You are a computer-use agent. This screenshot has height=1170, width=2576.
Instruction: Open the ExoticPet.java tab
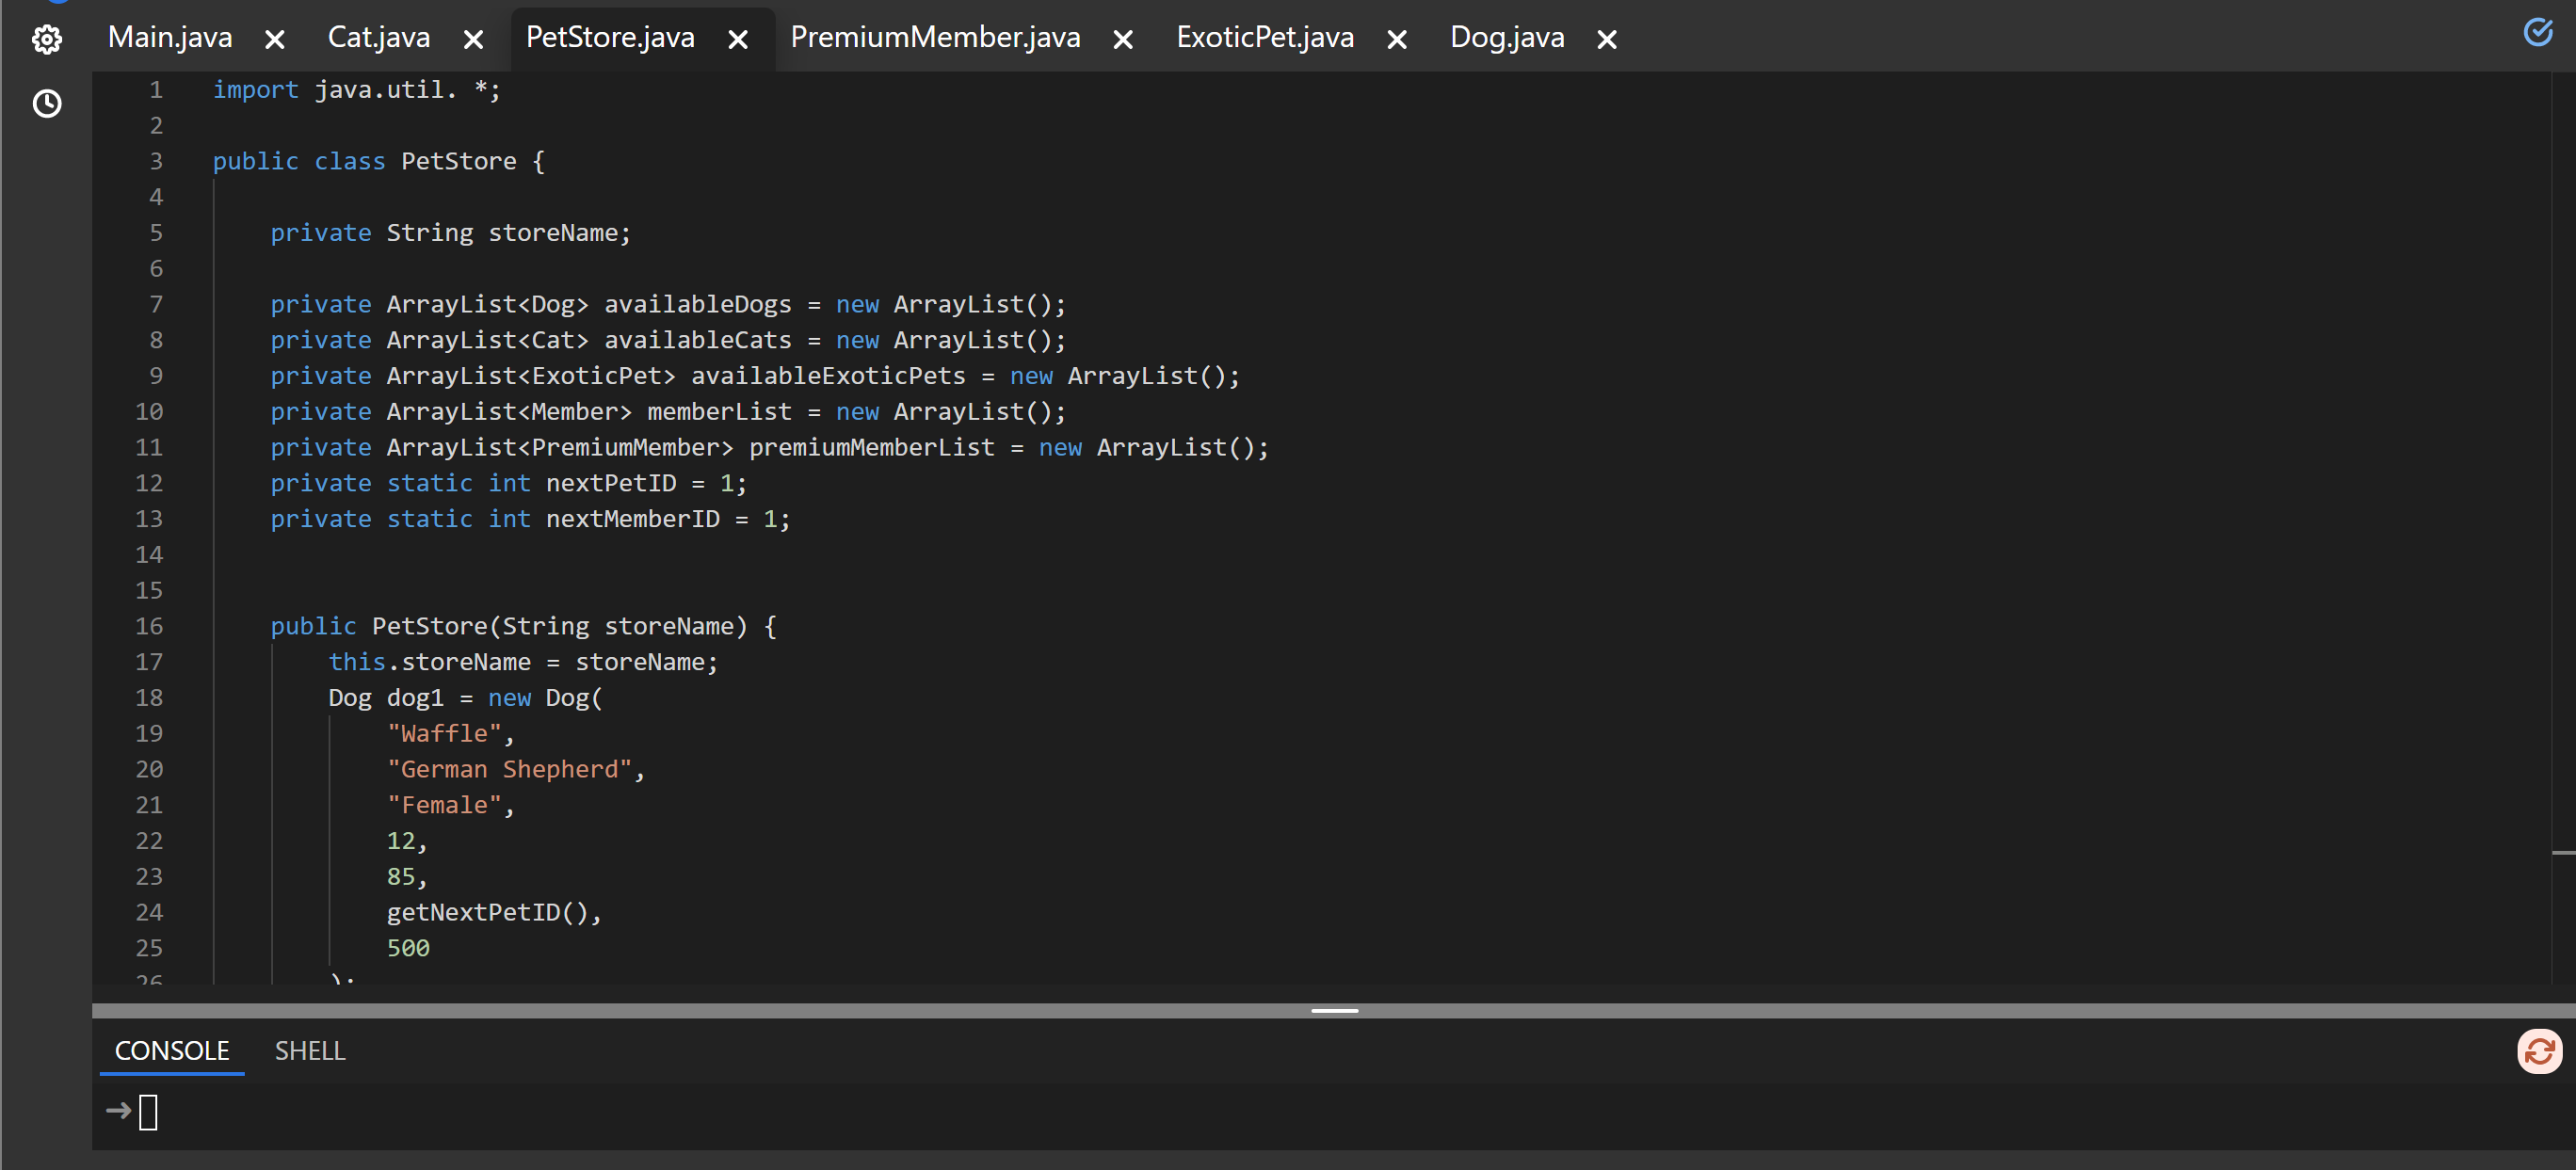coord(1265,38)
